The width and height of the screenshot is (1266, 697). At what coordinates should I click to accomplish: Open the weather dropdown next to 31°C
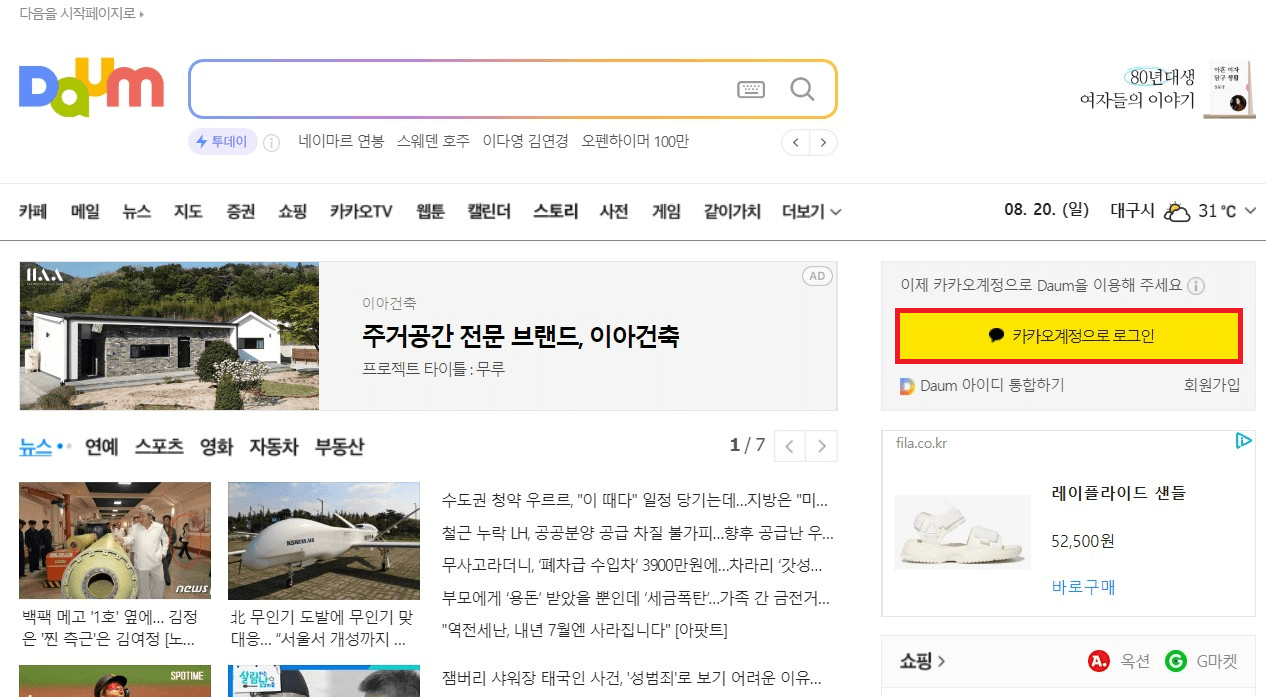point(1250,211)
